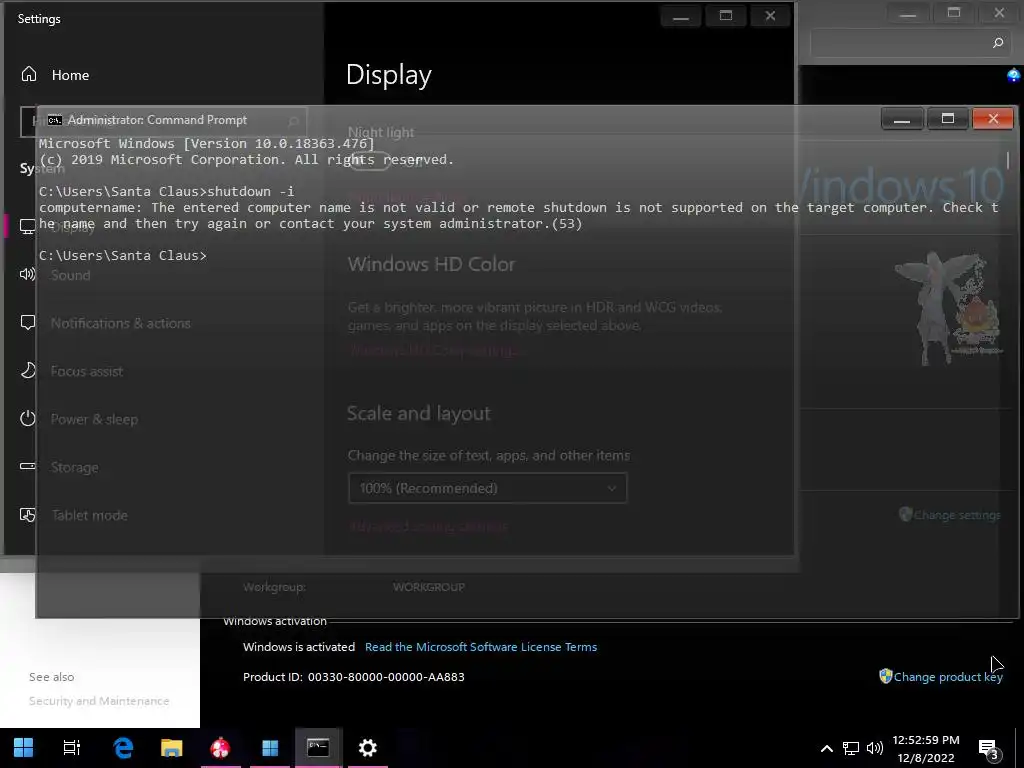Click the Notifications icon in Settings sidebar

click(x=28, y=322)
